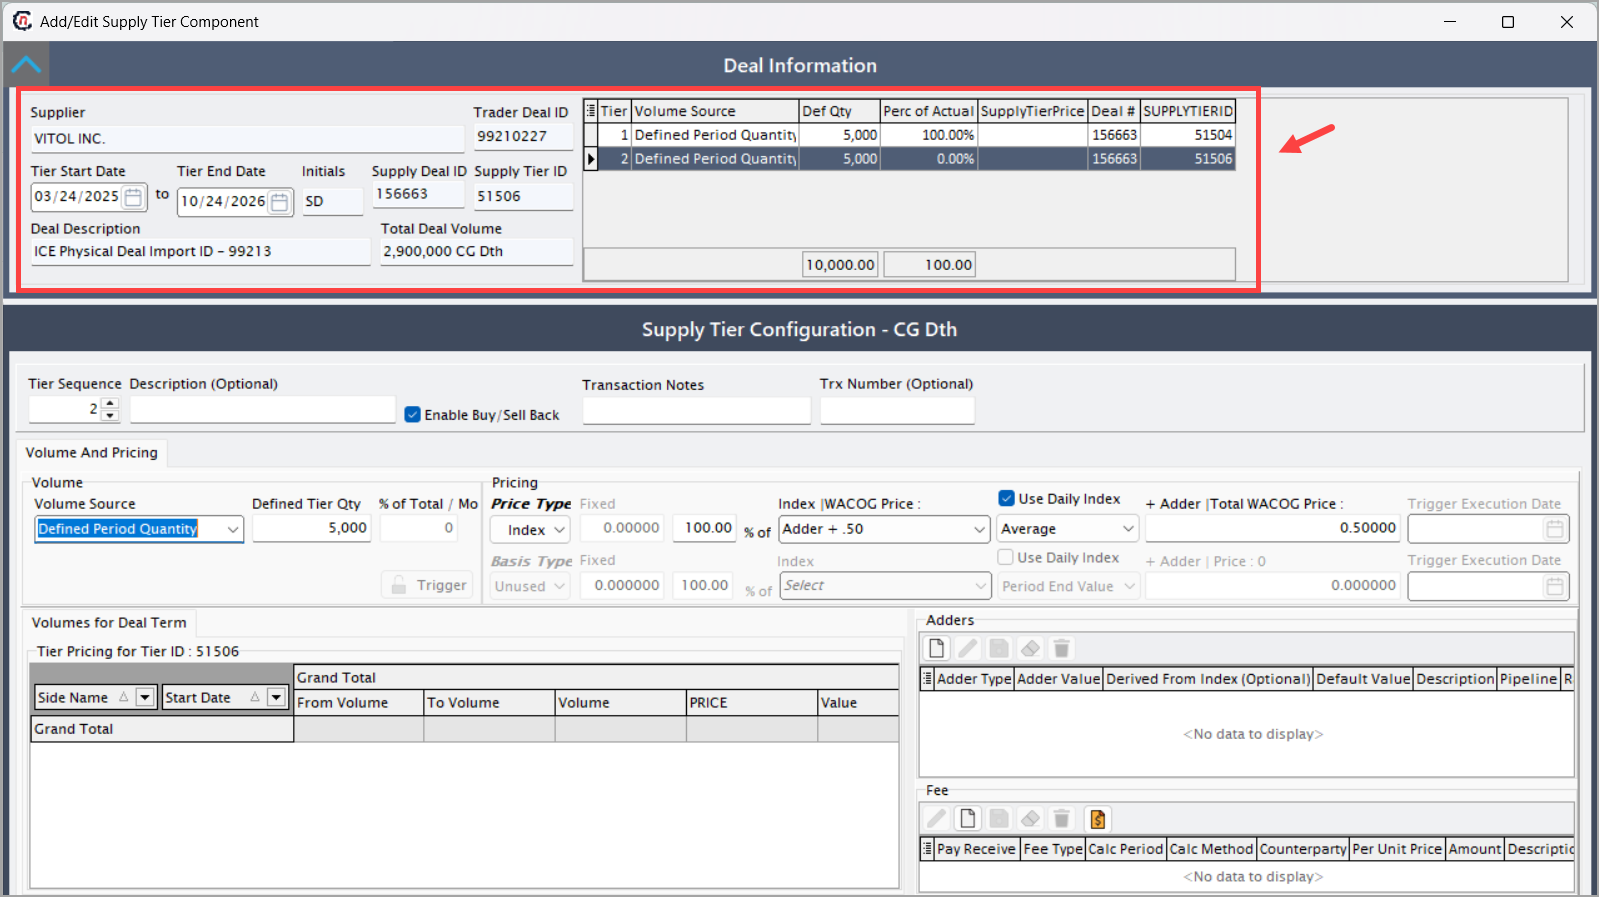The height and width of the screenshot is (897, 1599).
Task: Open the tier grid column chooser icon
Action: pyautogui.click(x=591, y=111)
